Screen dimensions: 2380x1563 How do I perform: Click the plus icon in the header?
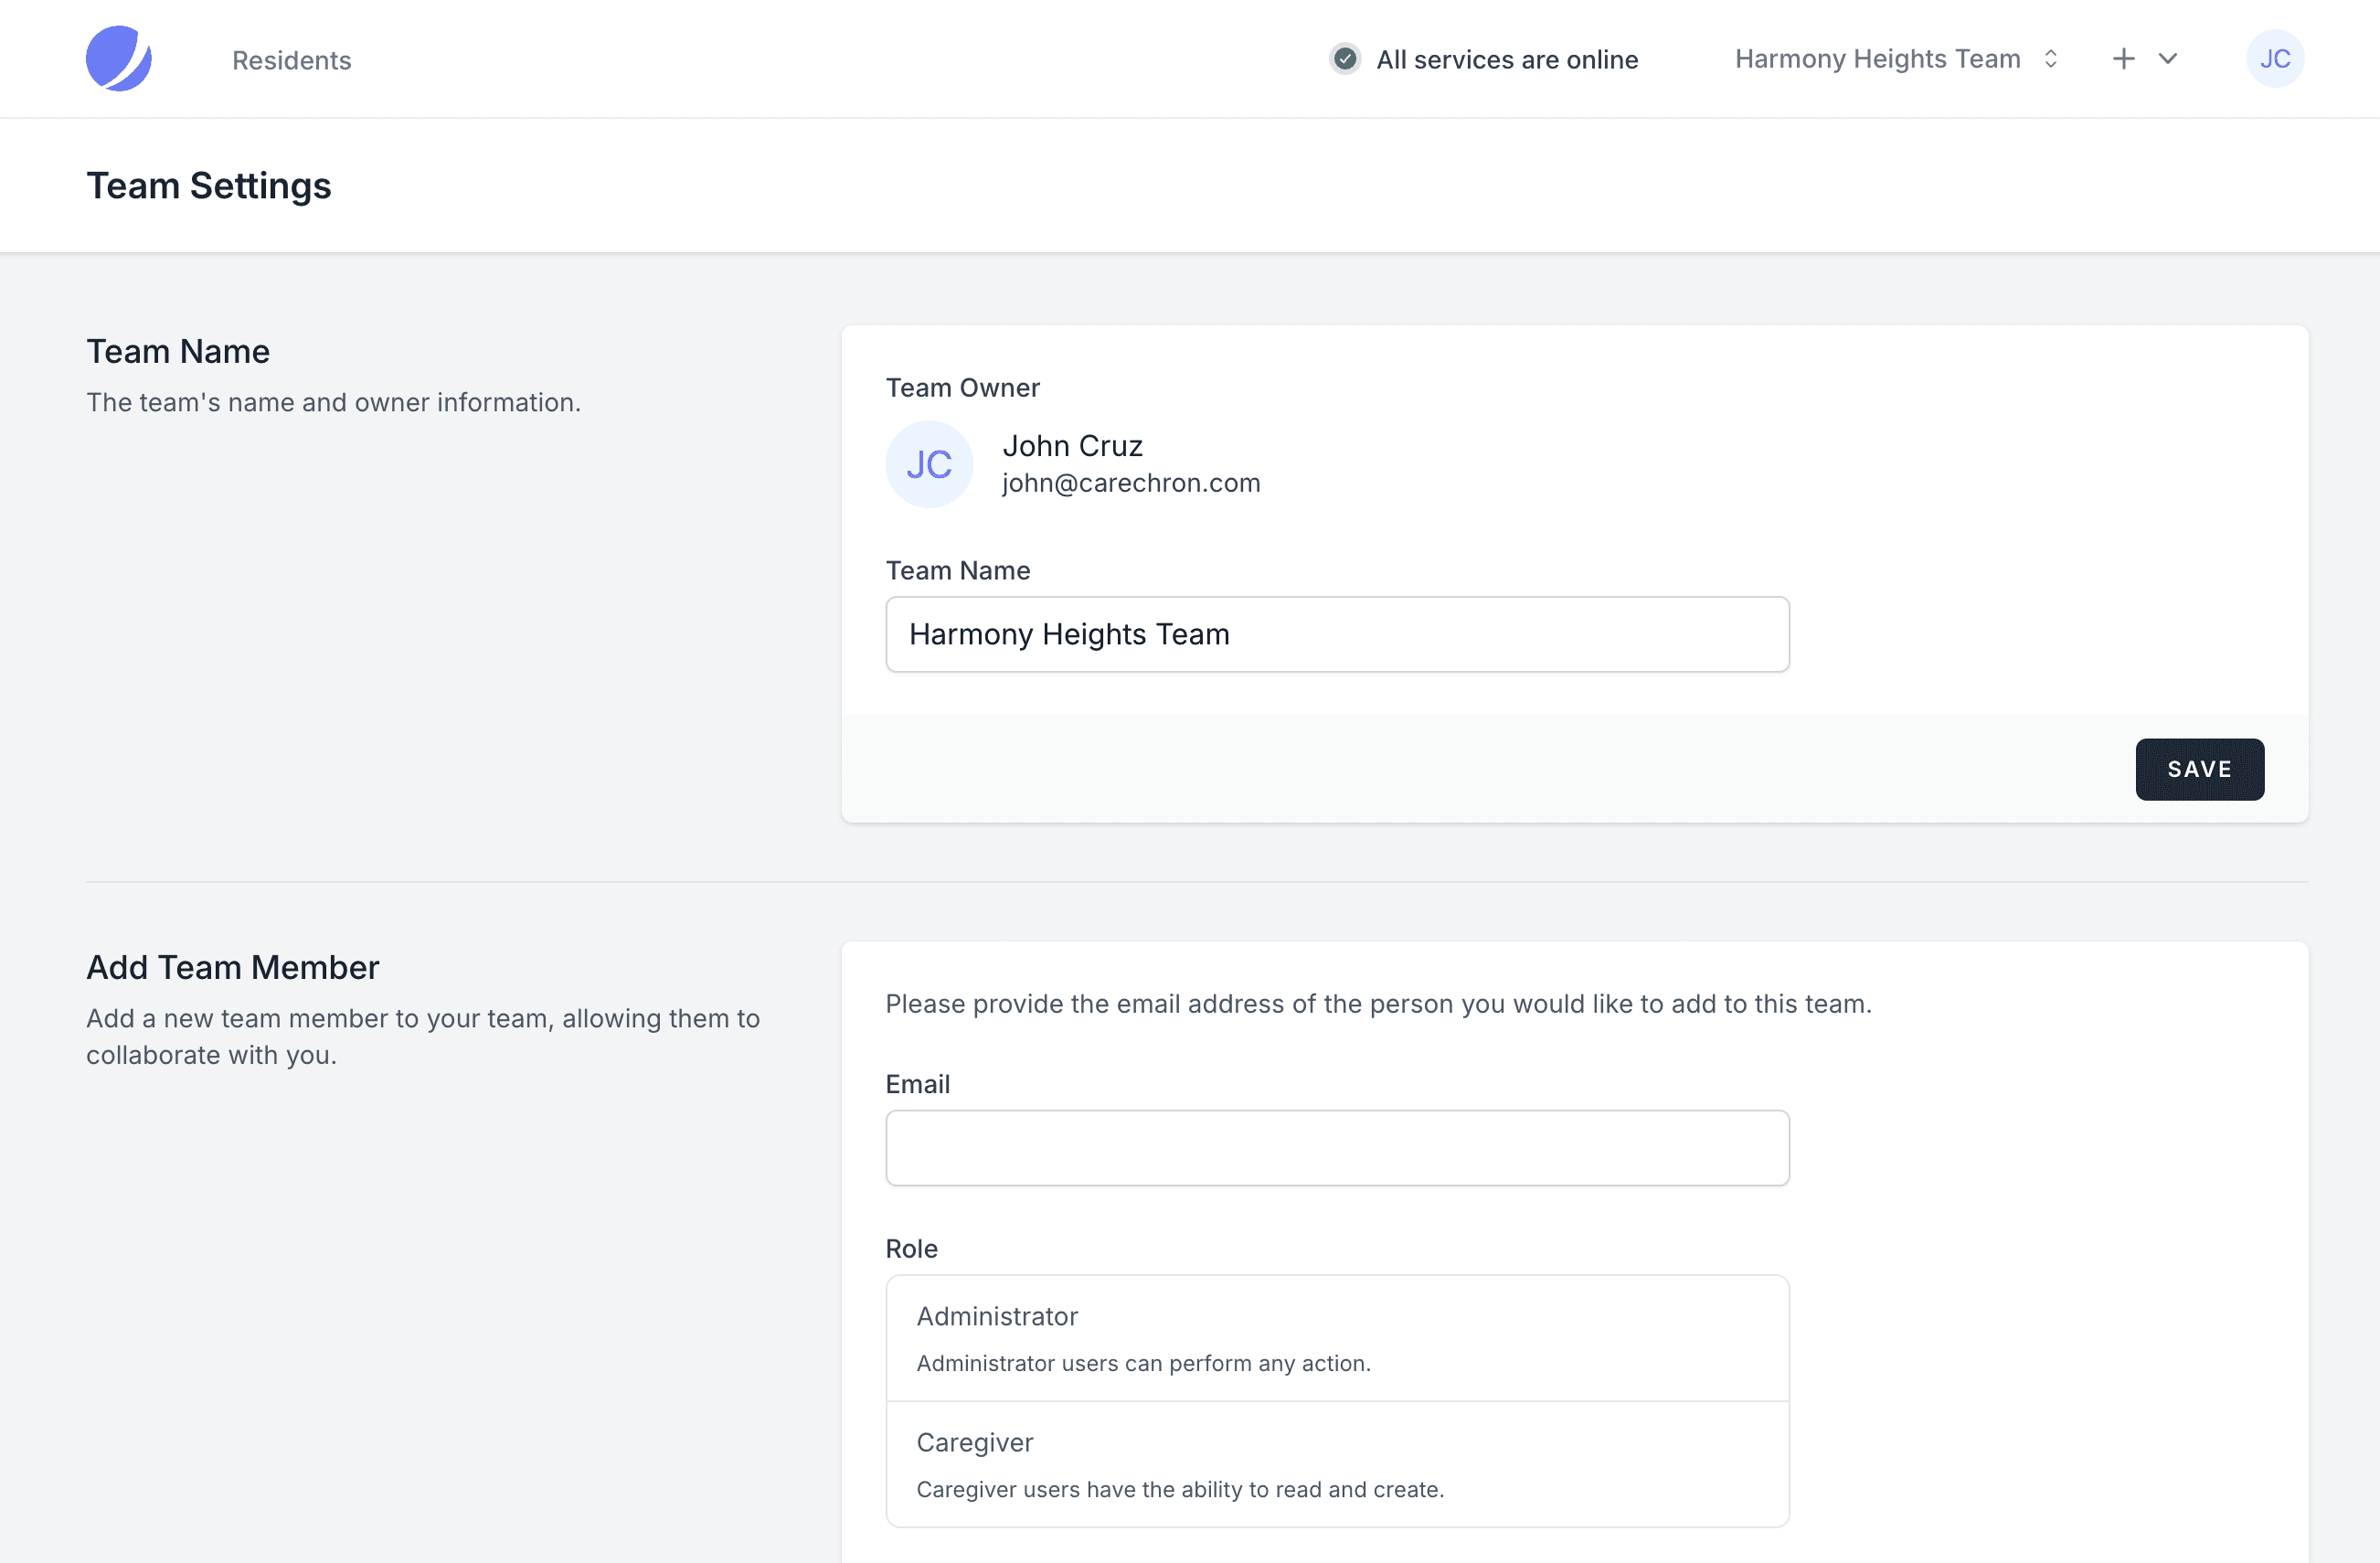2124,59
